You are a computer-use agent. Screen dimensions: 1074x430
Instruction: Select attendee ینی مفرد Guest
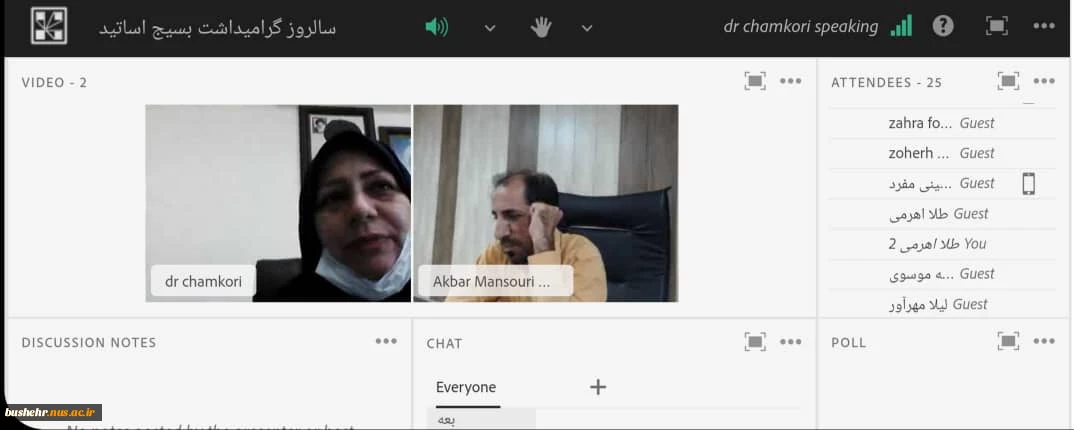(x=942, y=184)
